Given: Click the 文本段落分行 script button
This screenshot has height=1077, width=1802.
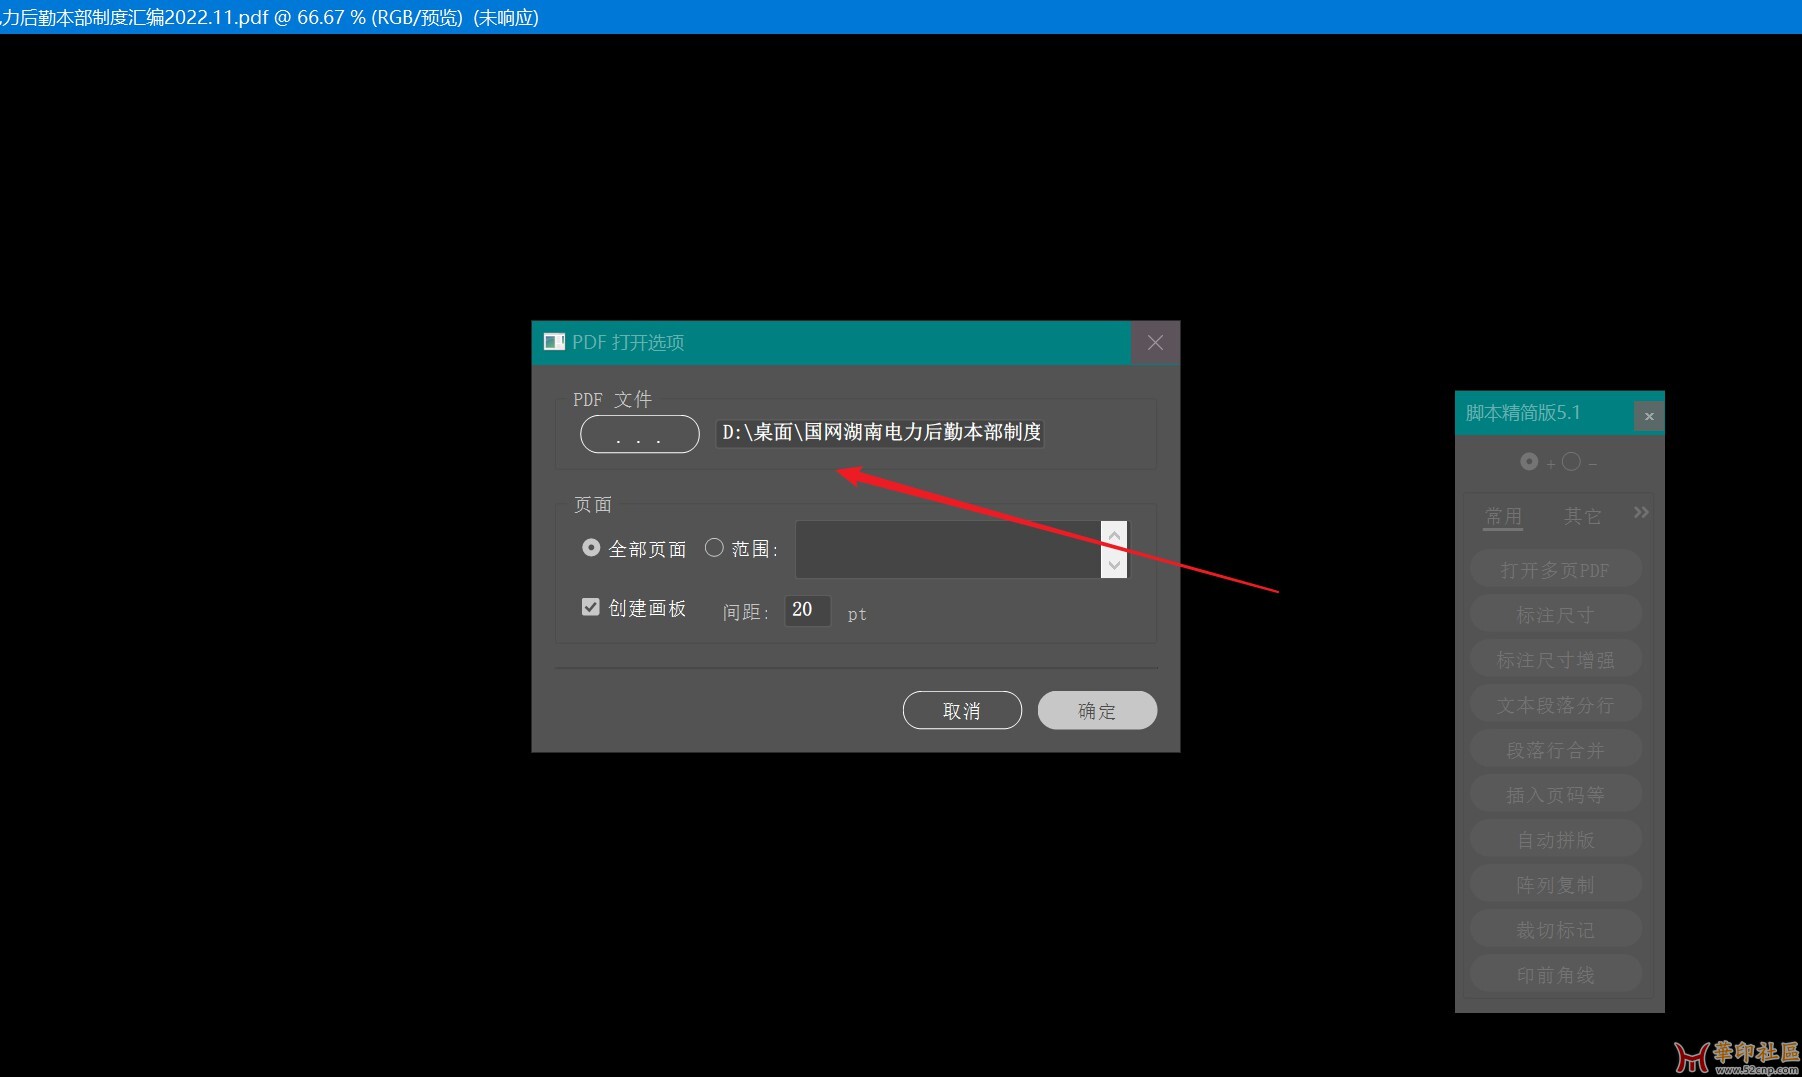Looking at the screenshot, I should tap(1555, 705).
